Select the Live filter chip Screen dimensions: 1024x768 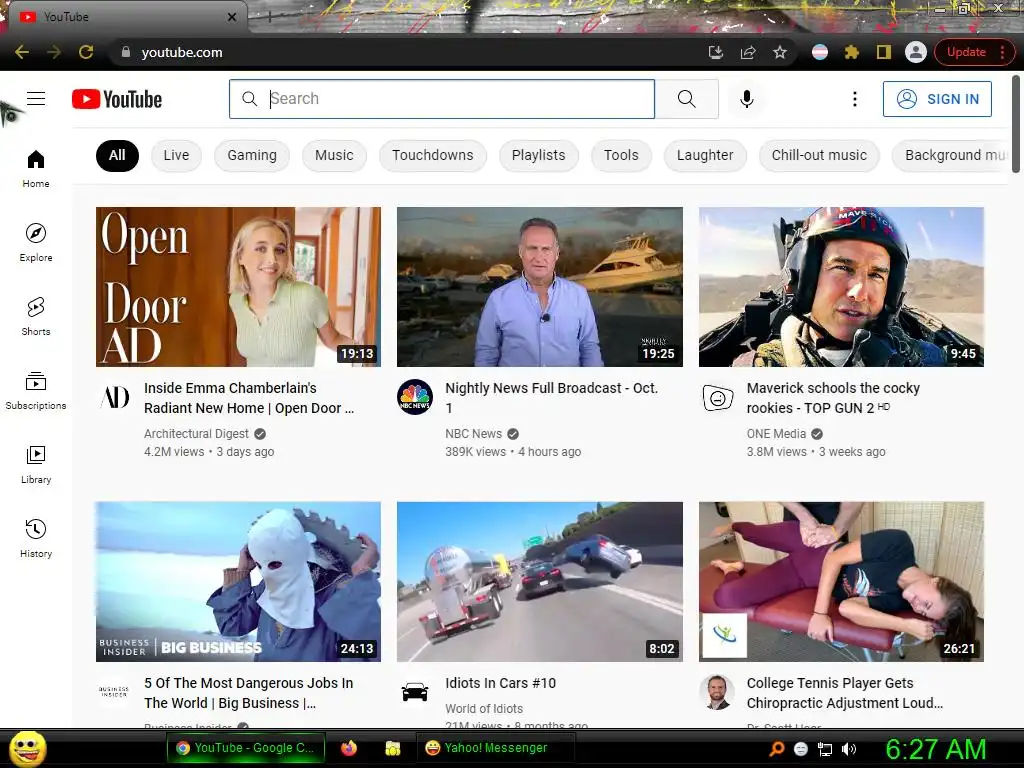(x=176, y=155)
